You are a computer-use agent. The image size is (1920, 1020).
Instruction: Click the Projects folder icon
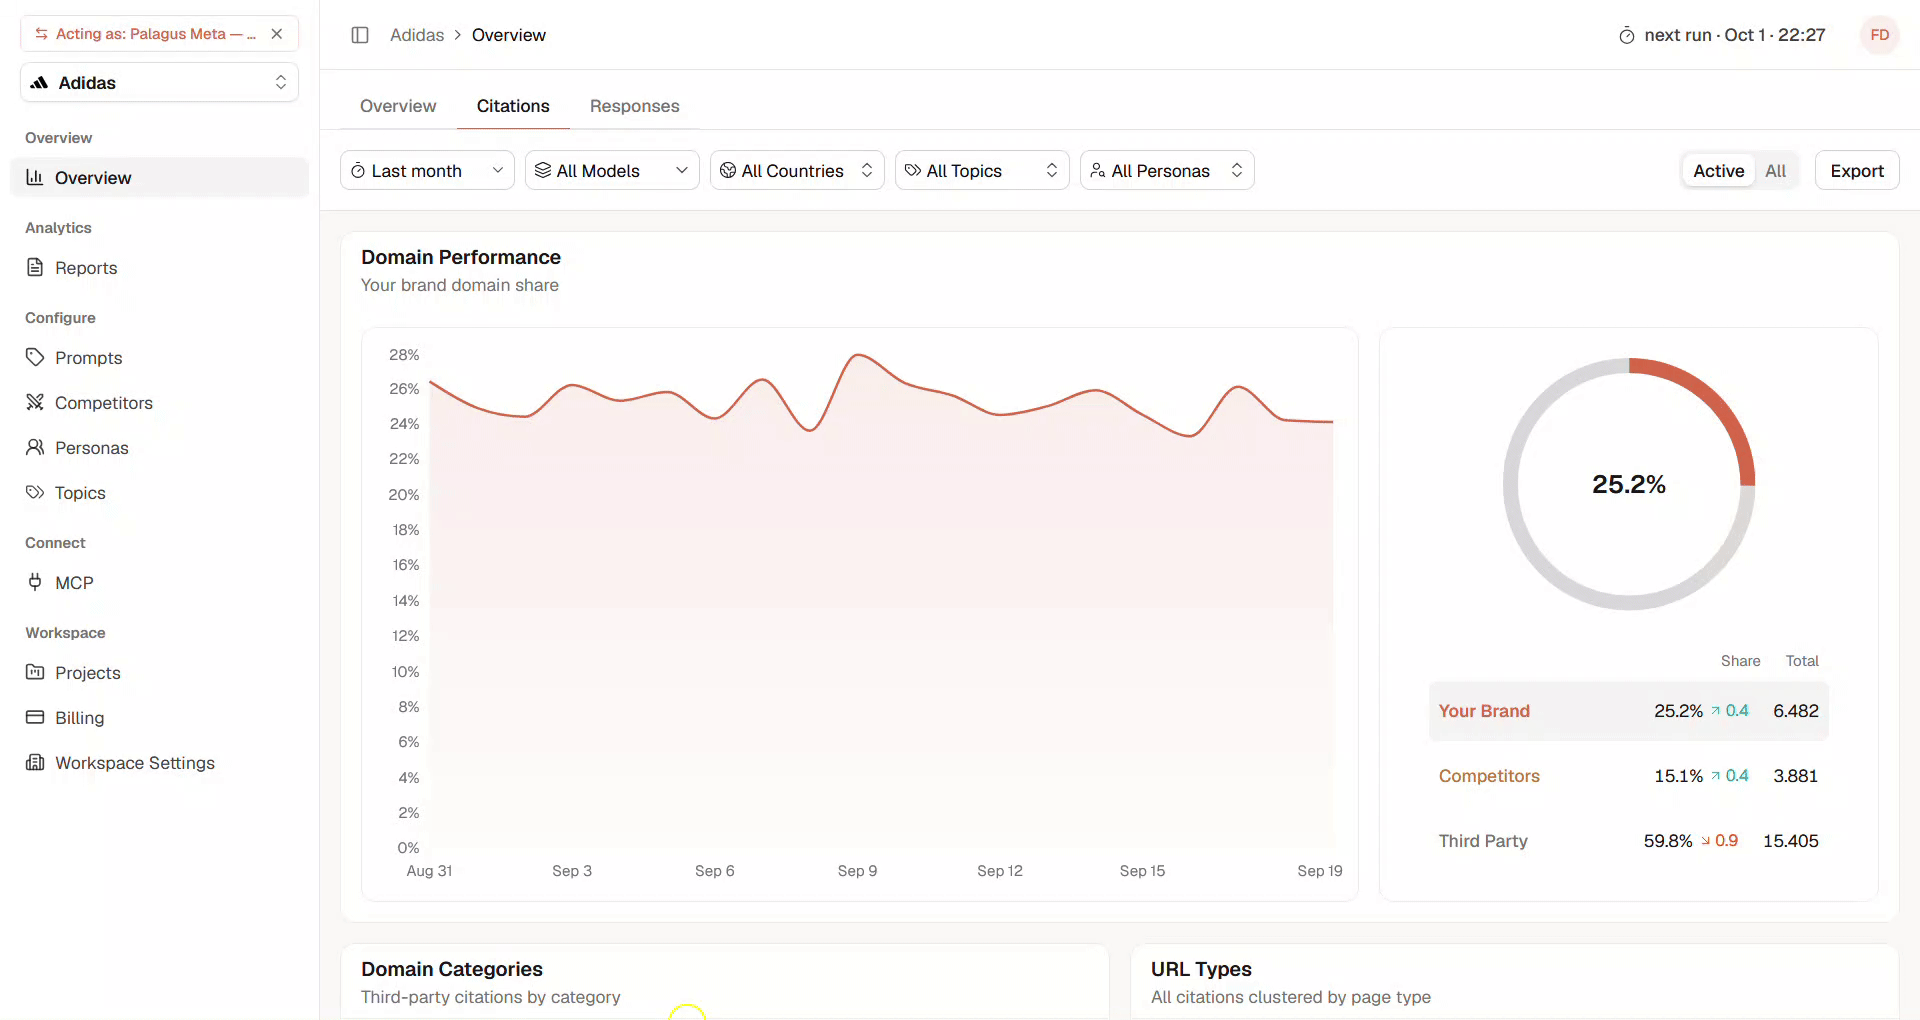(x=35, y=672)
